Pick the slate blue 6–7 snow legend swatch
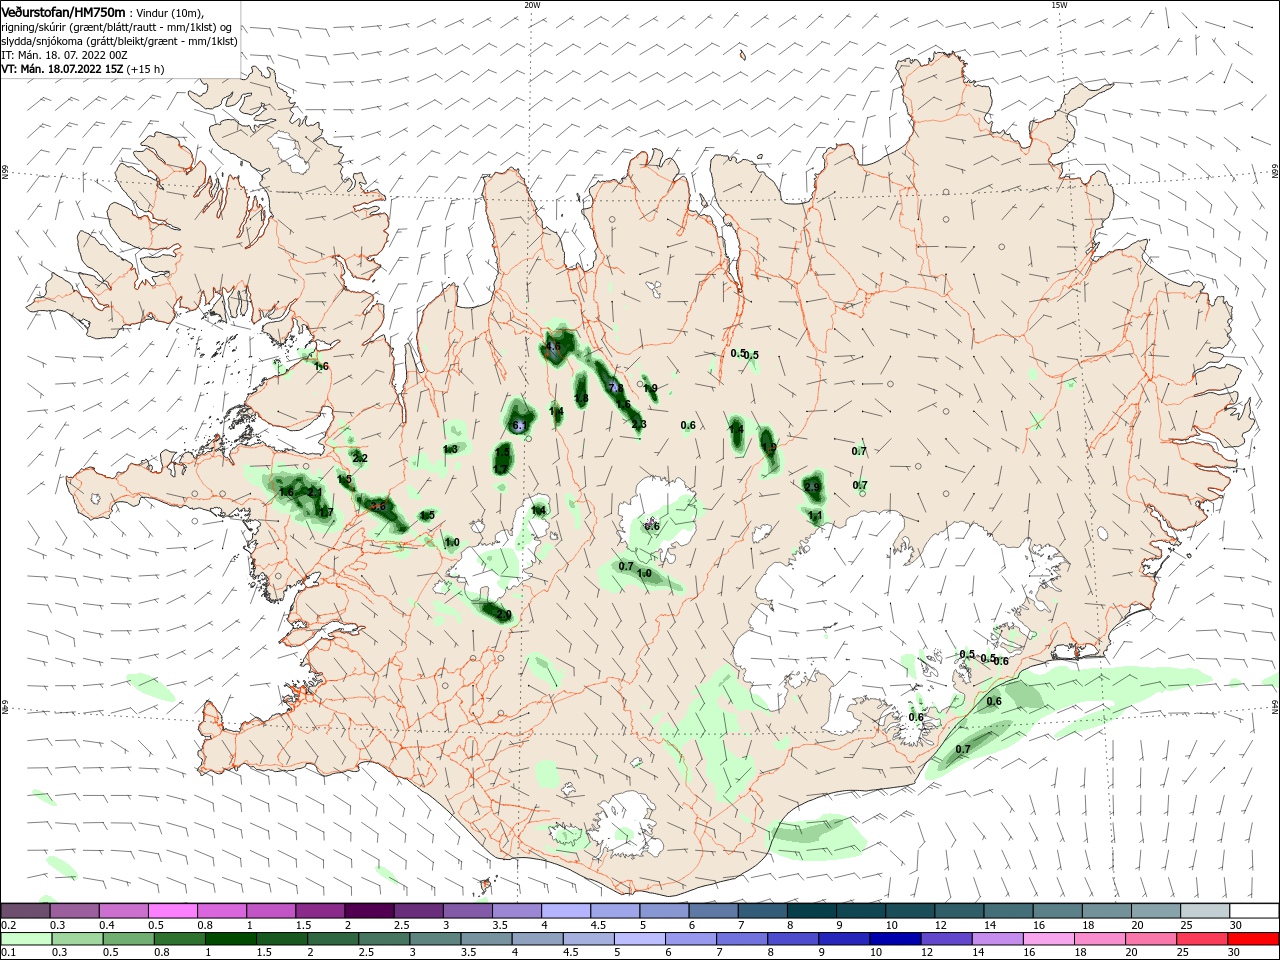 [714, 911]
